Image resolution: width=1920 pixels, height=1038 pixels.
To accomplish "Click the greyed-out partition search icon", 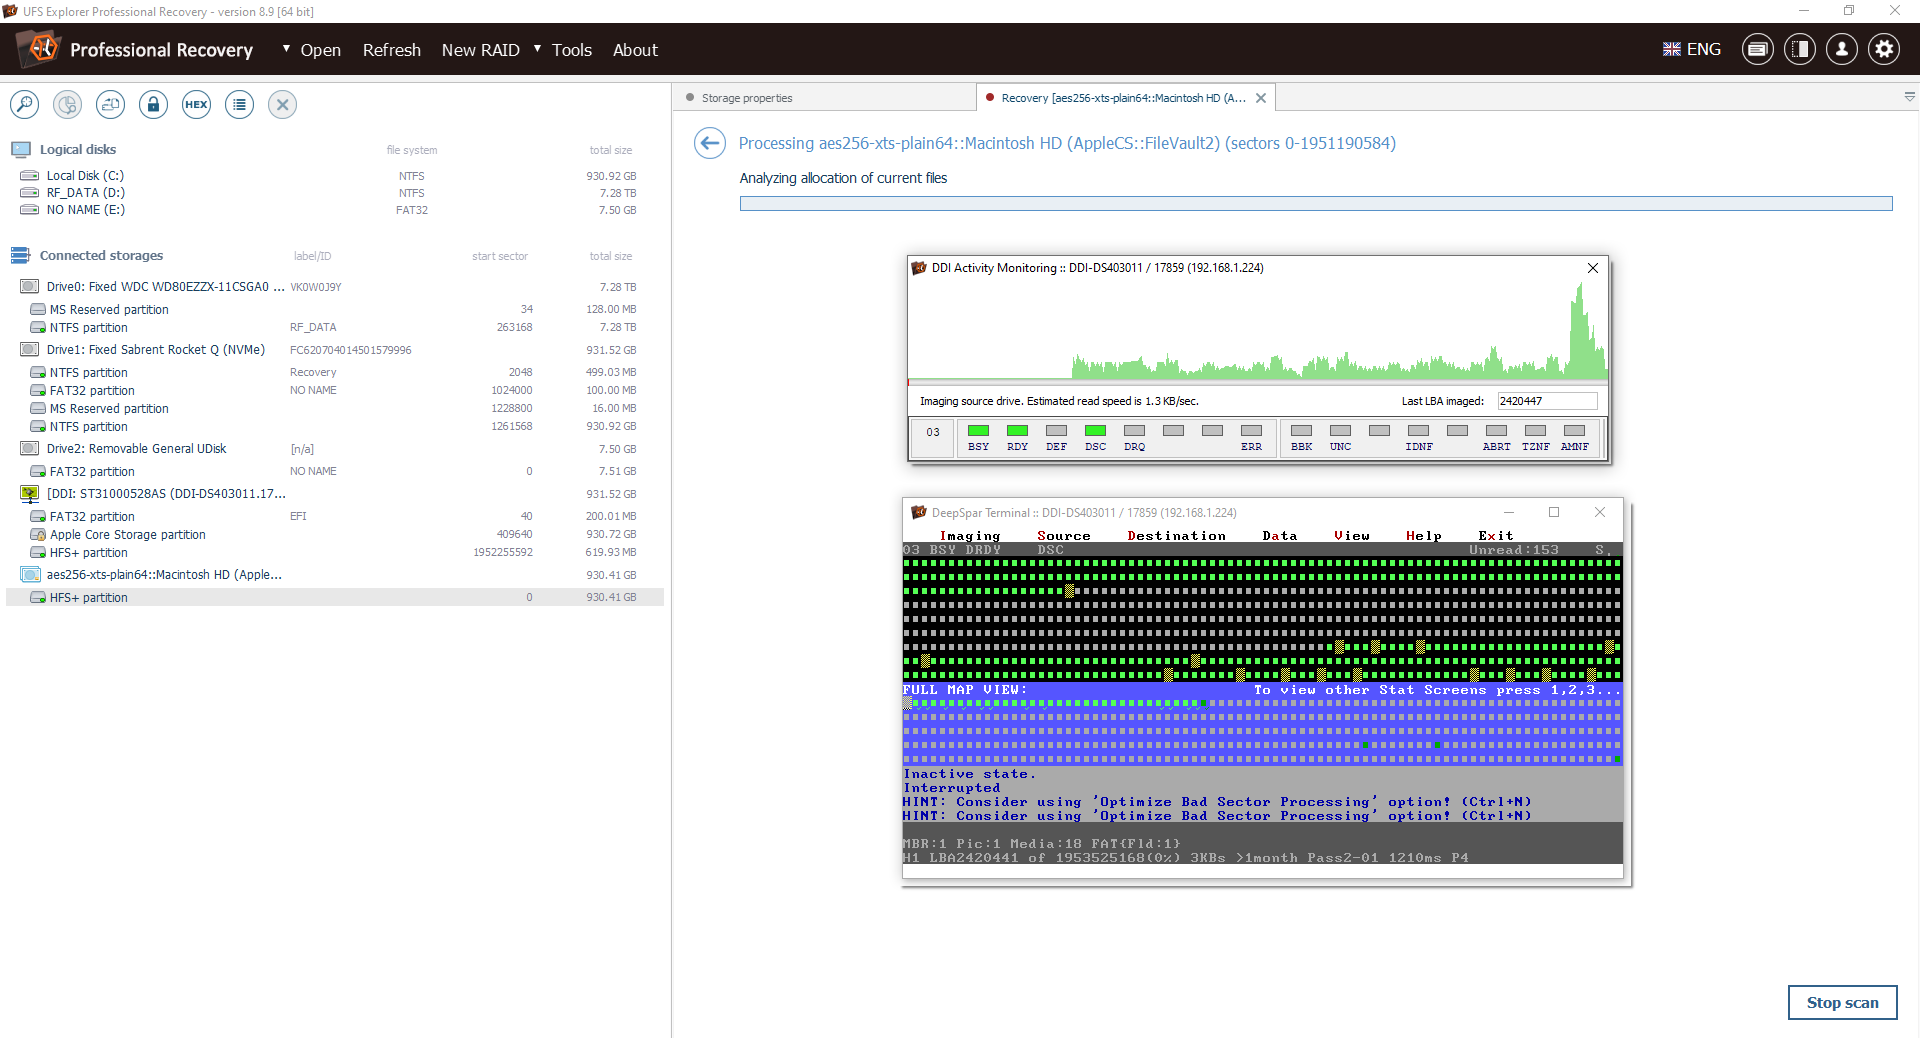I will [67, 104].
